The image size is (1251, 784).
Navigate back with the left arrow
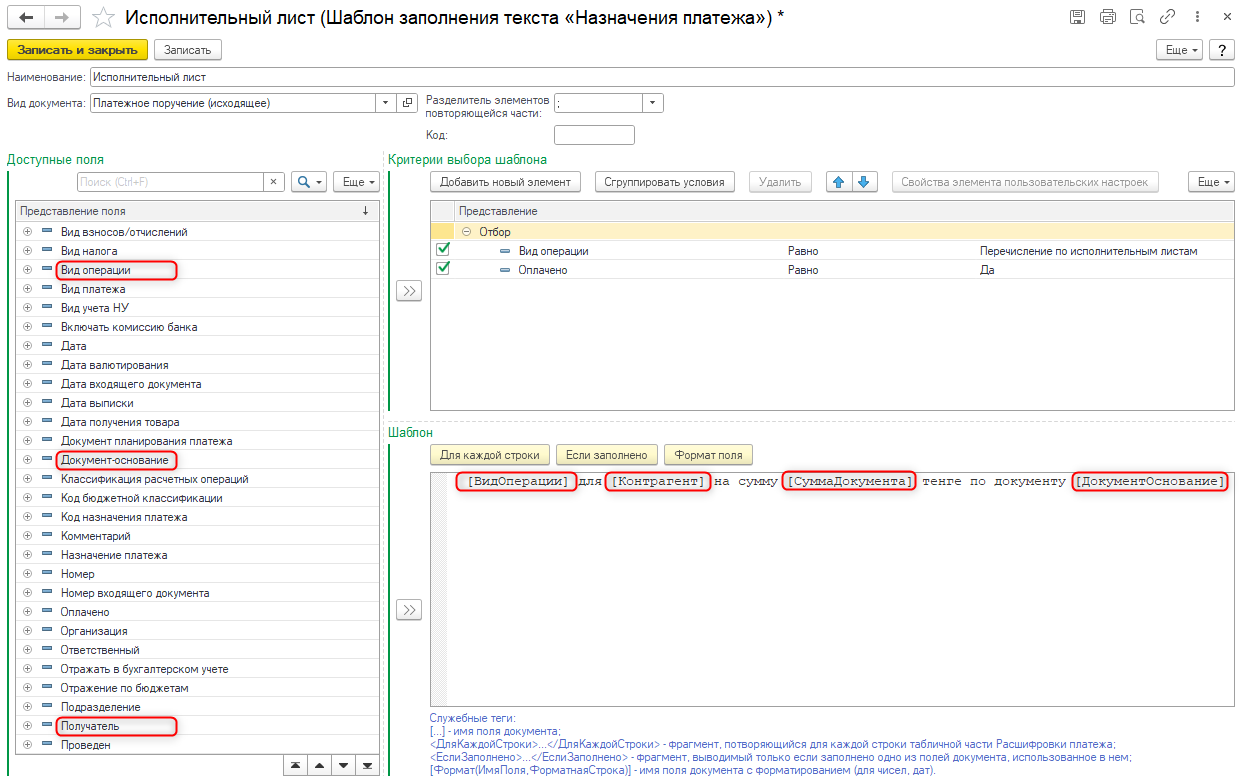[26, 17]
